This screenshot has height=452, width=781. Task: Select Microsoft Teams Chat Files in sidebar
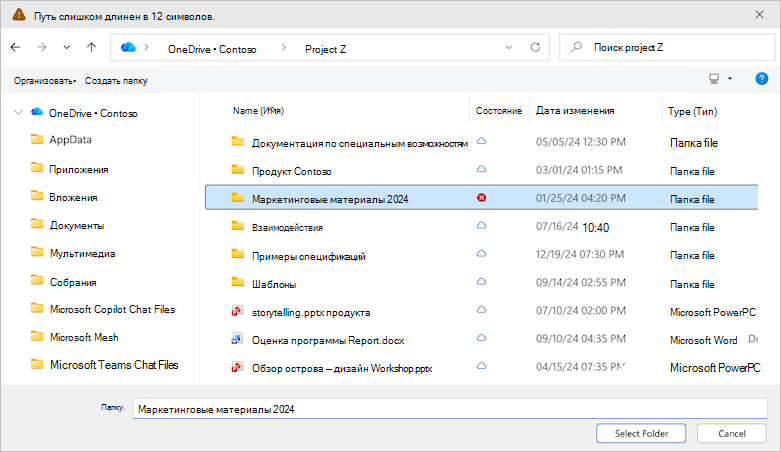coord(114,365)
